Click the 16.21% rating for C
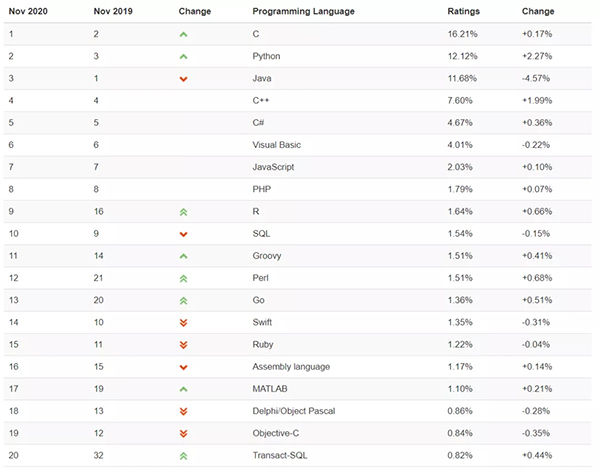This screenshot has height=471, width=600. [462, 33]
